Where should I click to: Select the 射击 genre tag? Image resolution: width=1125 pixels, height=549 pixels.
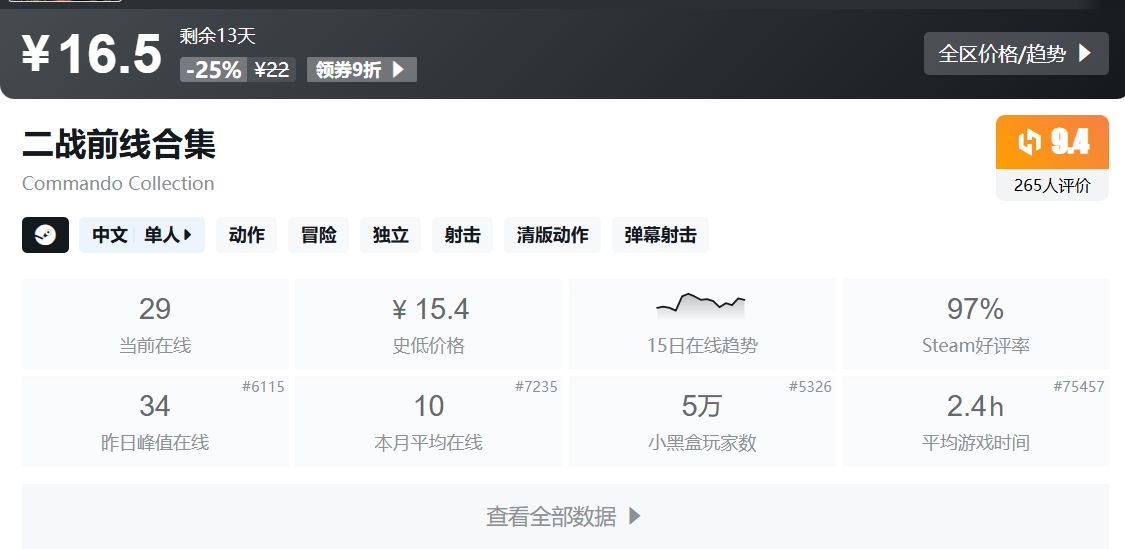point(462,235)
